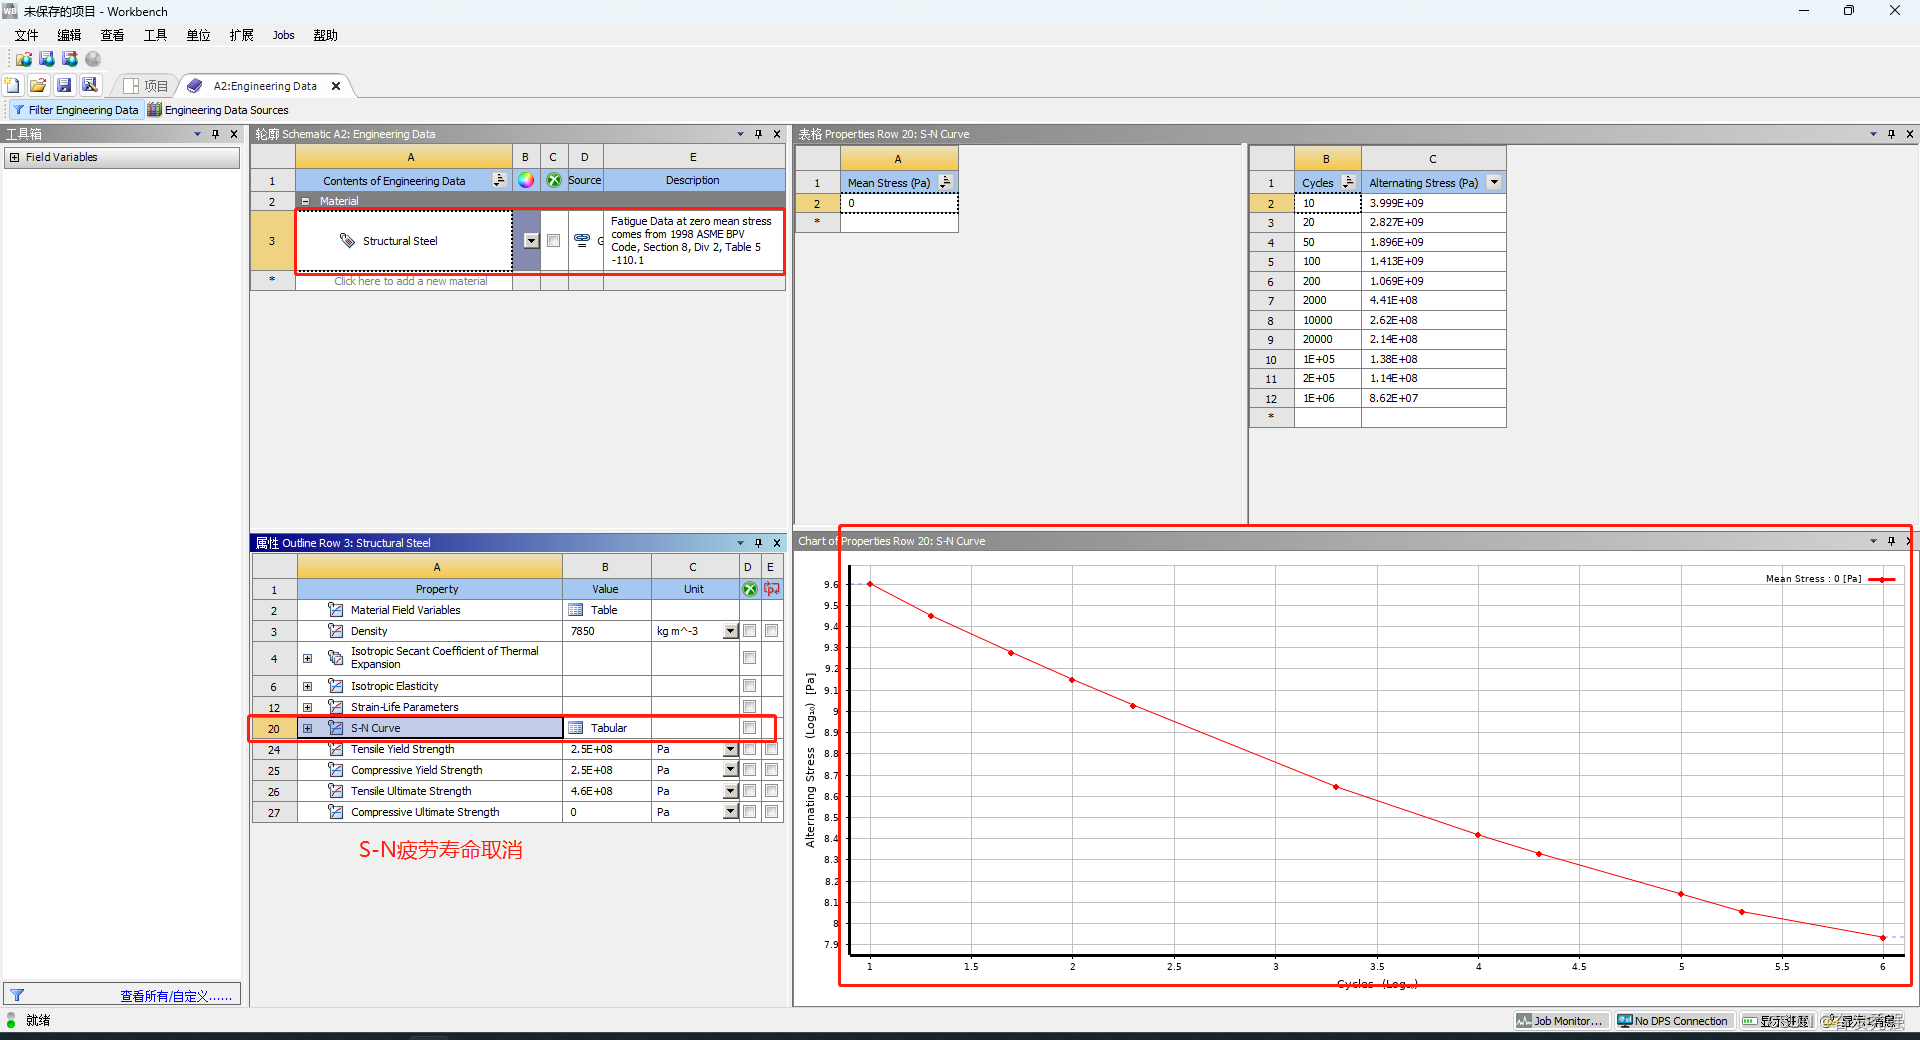Open Alternating Stress (Pa) header dropdown
1920x1040 pixels.
(x=1494, y=182)
